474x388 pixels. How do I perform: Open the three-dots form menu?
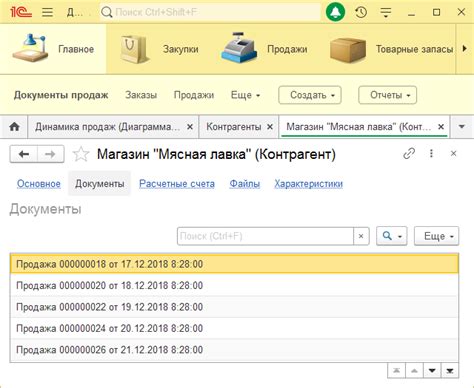point(431,154)
